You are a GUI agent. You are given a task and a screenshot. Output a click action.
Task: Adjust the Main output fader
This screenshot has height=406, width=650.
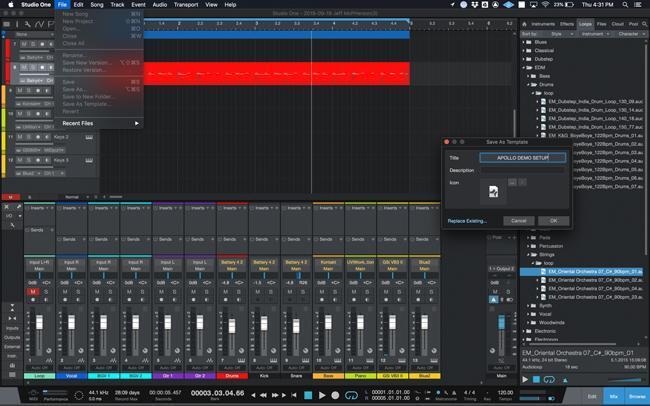[502, 322]
